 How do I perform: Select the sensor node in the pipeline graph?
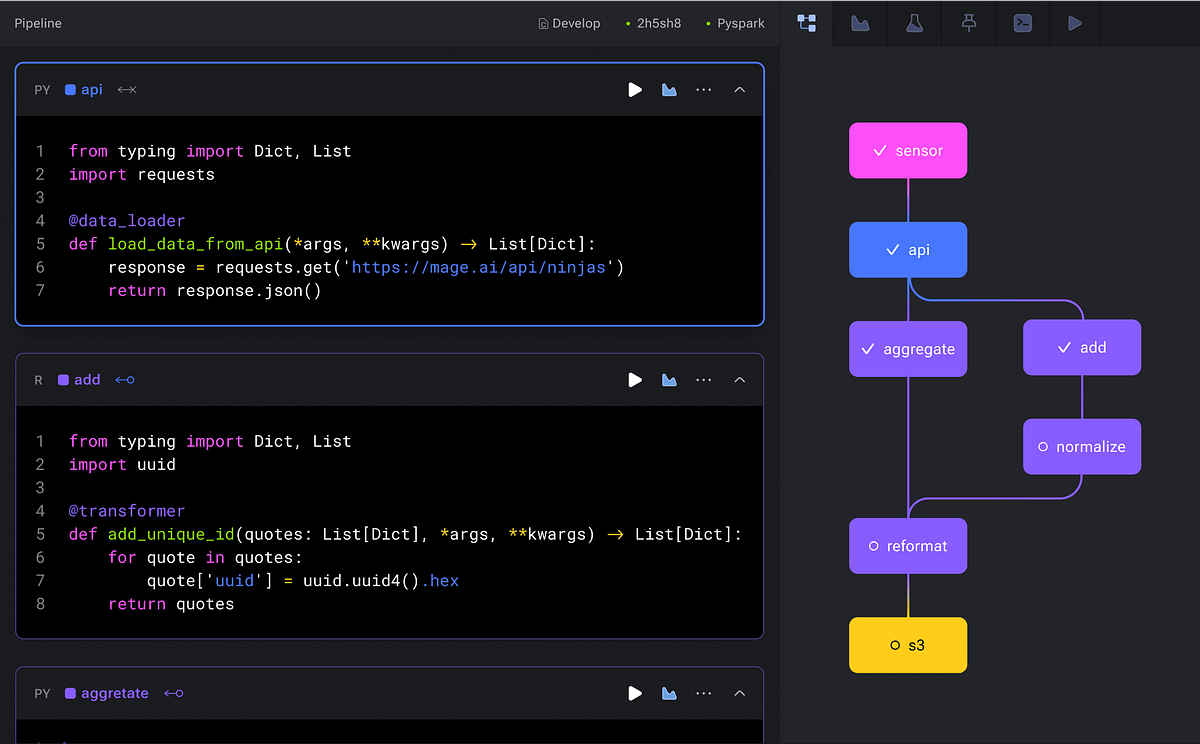908,150
